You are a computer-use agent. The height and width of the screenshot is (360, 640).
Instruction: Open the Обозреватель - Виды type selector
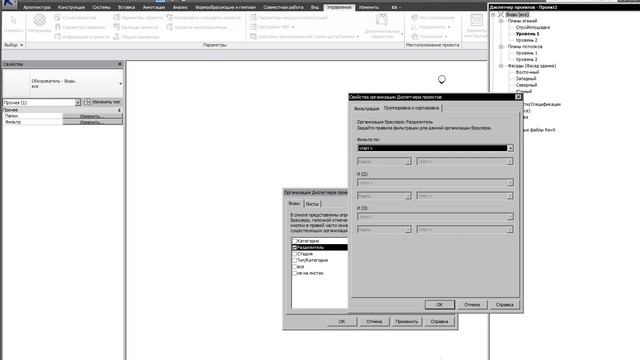coord(63,84)
